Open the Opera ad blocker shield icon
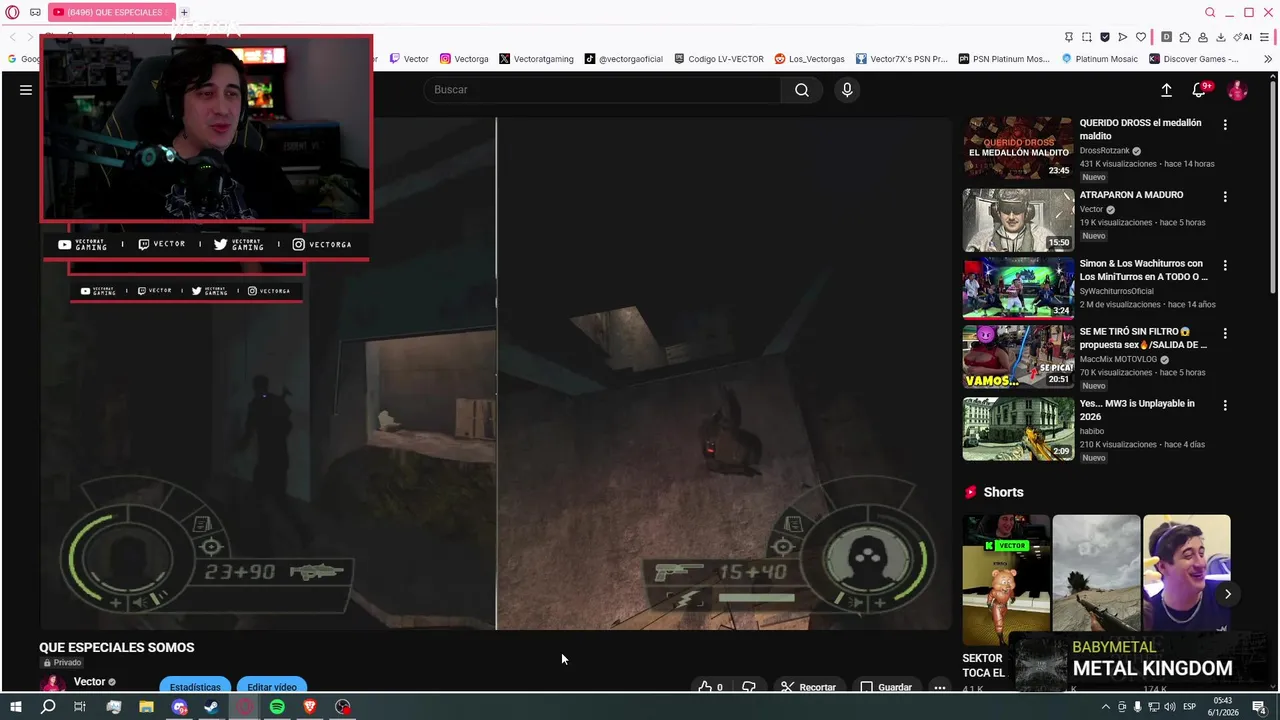Viewport: 1280px width, 720px height. 1105,37
